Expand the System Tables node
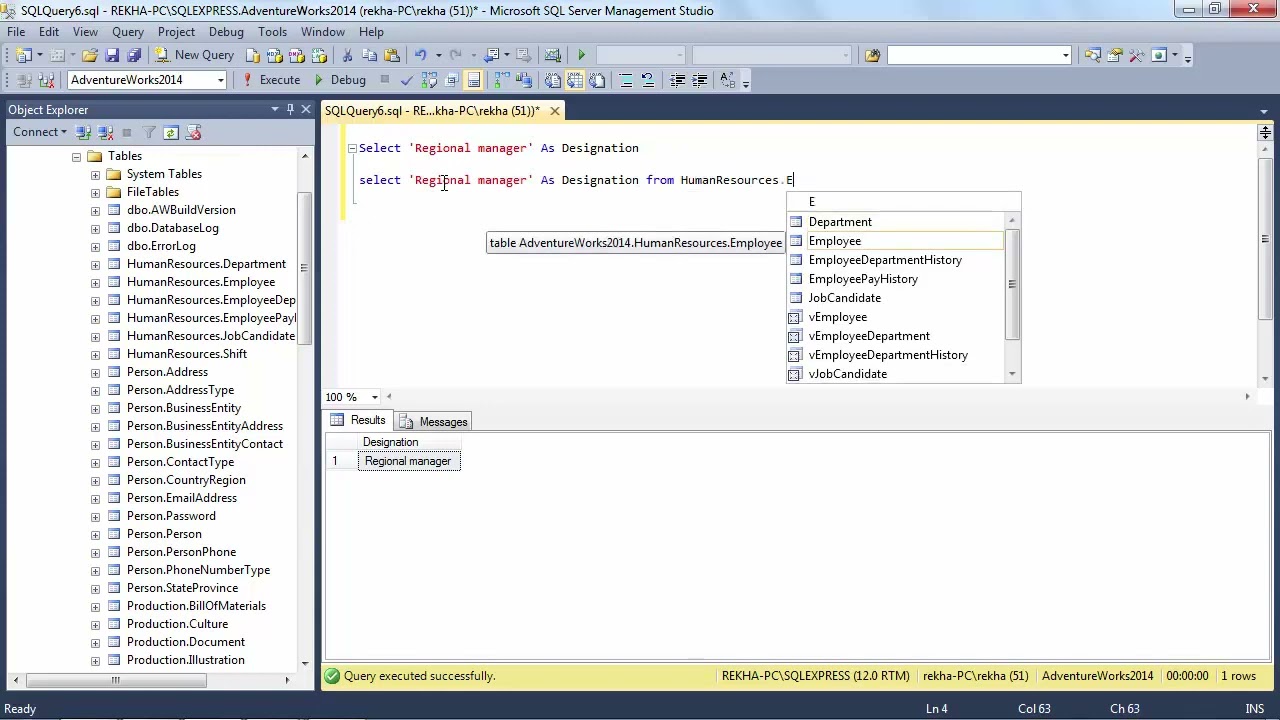 point(95,175)
